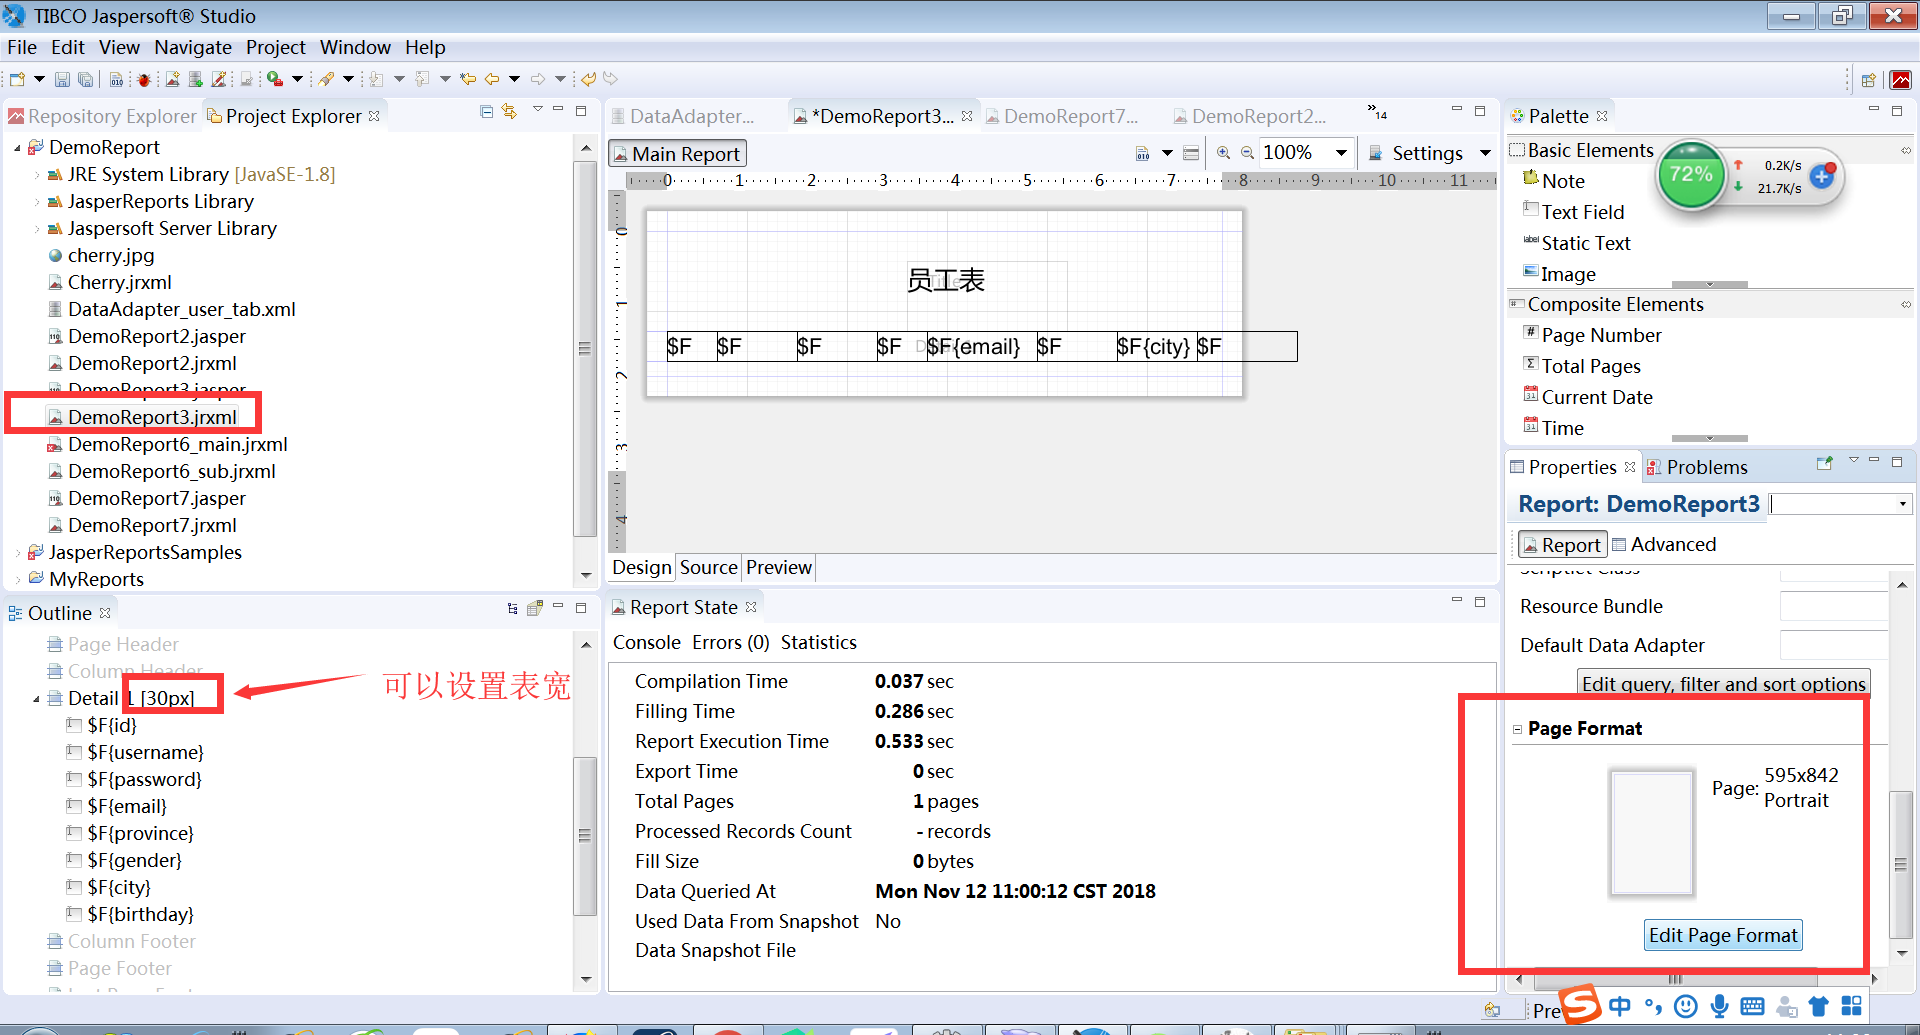This screenshot has height=1035, width=1920.
Task: Switch to the Source editor tab
Action: click(708, 568)
